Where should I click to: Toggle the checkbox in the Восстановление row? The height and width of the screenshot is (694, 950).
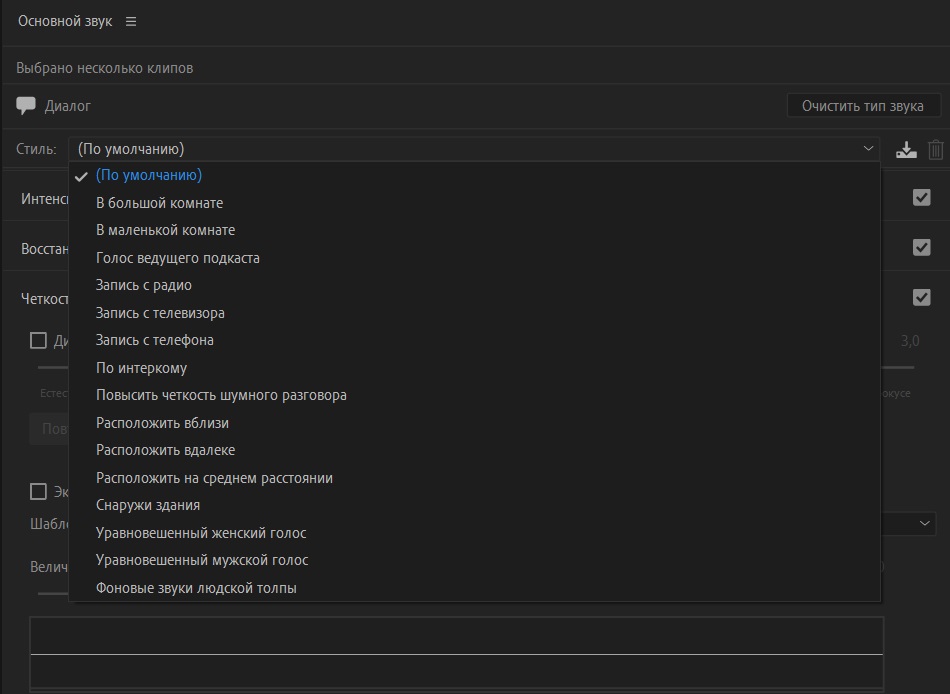922,247
